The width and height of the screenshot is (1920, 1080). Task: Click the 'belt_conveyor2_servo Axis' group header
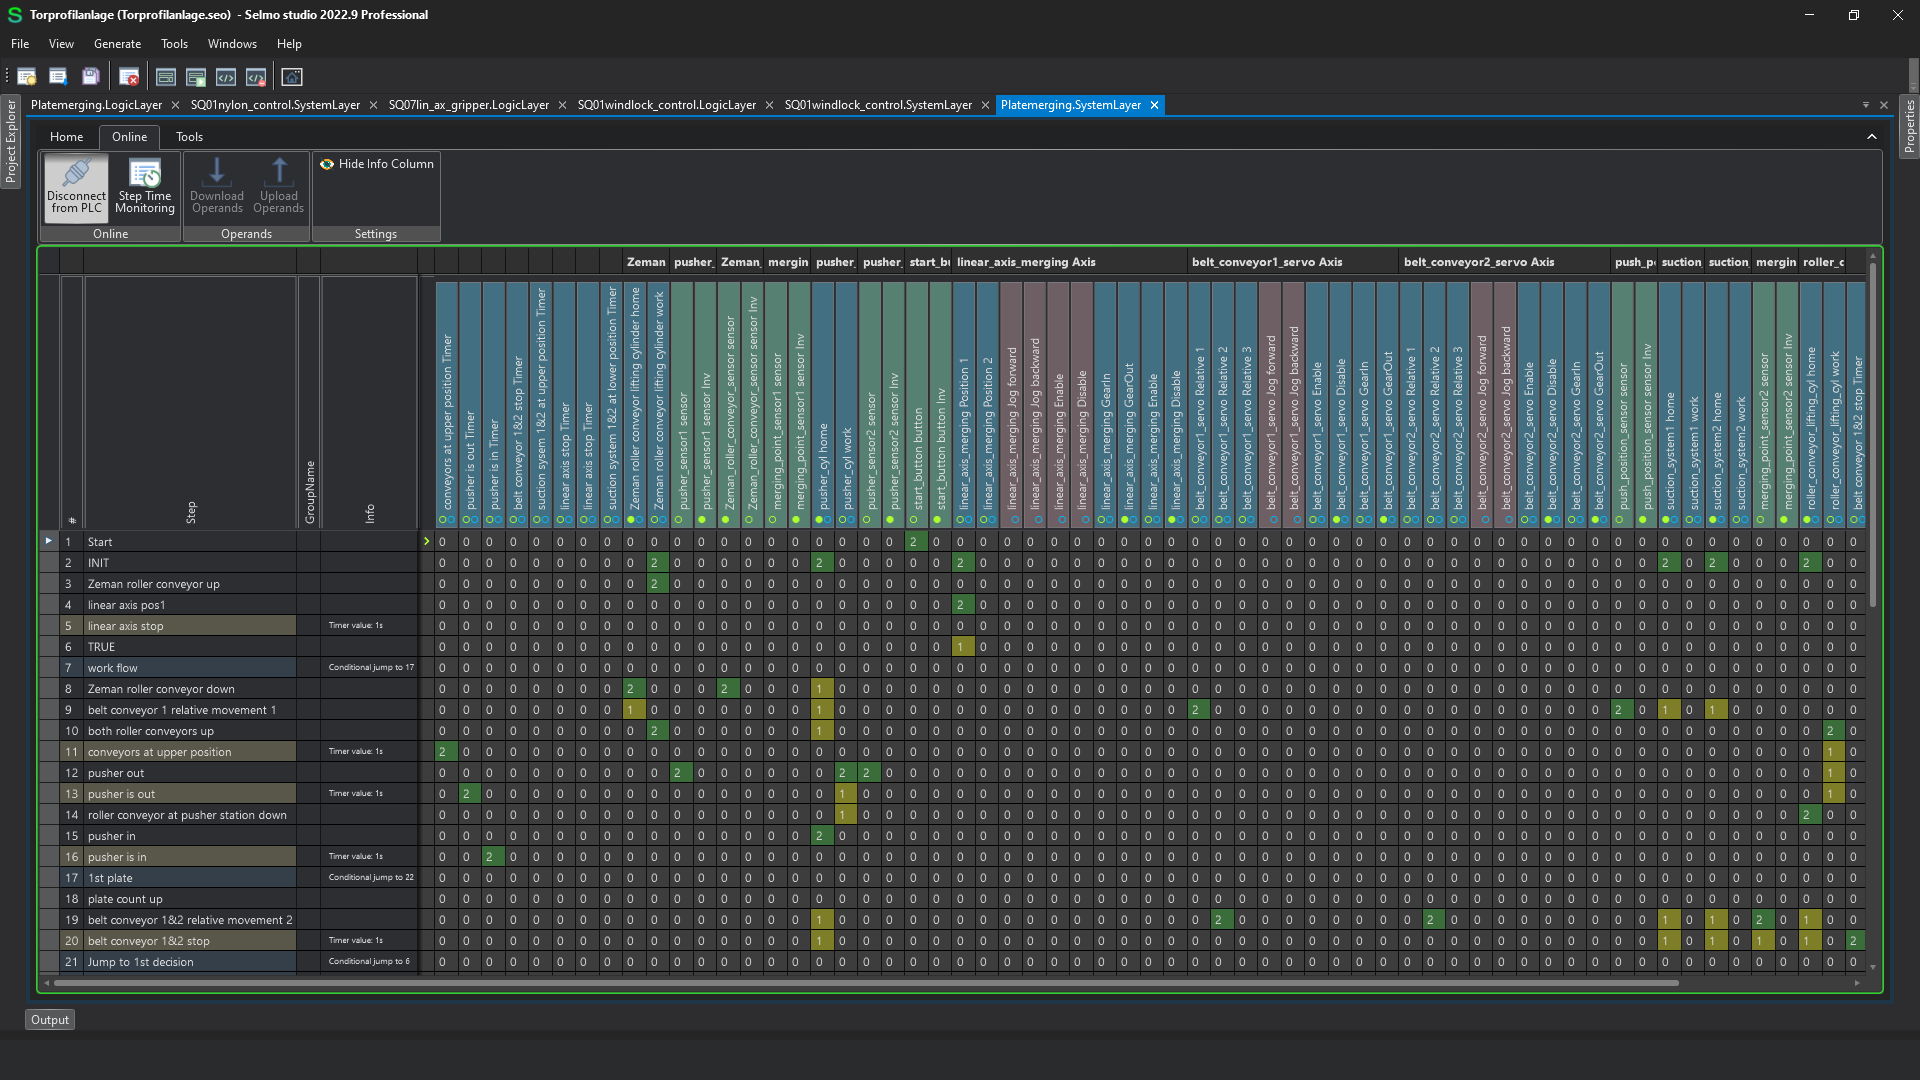[x=1504, y=262]
